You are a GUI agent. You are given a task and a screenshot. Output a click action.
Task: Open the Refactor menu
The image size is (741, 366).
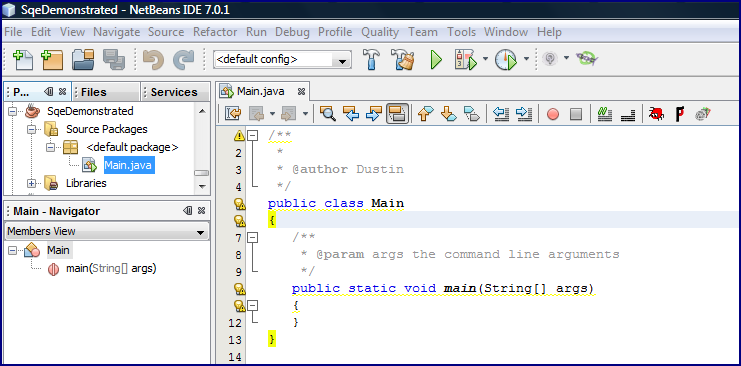pyautogui.click(x=215, y=32)
